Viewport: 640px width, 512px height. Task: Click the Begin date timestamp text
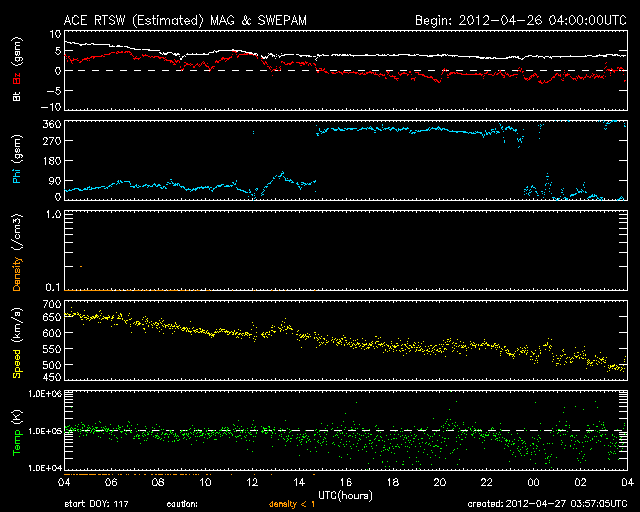(x=520, y=19)
